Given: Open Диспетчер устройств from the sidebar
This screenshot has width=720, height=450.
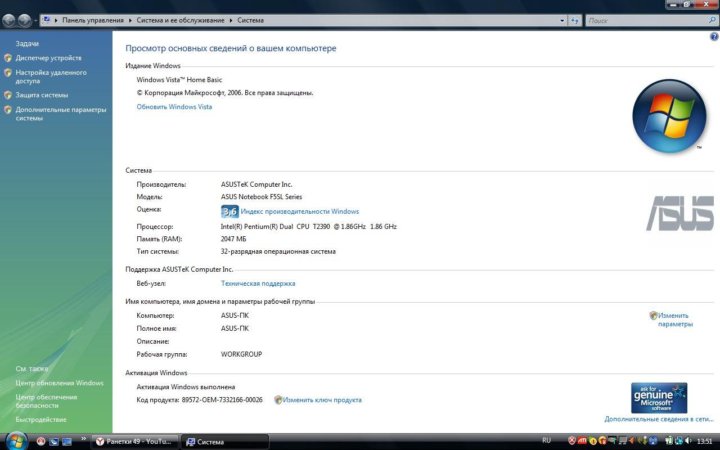Looking at the screenshot, I should click(x=48, y=58).
